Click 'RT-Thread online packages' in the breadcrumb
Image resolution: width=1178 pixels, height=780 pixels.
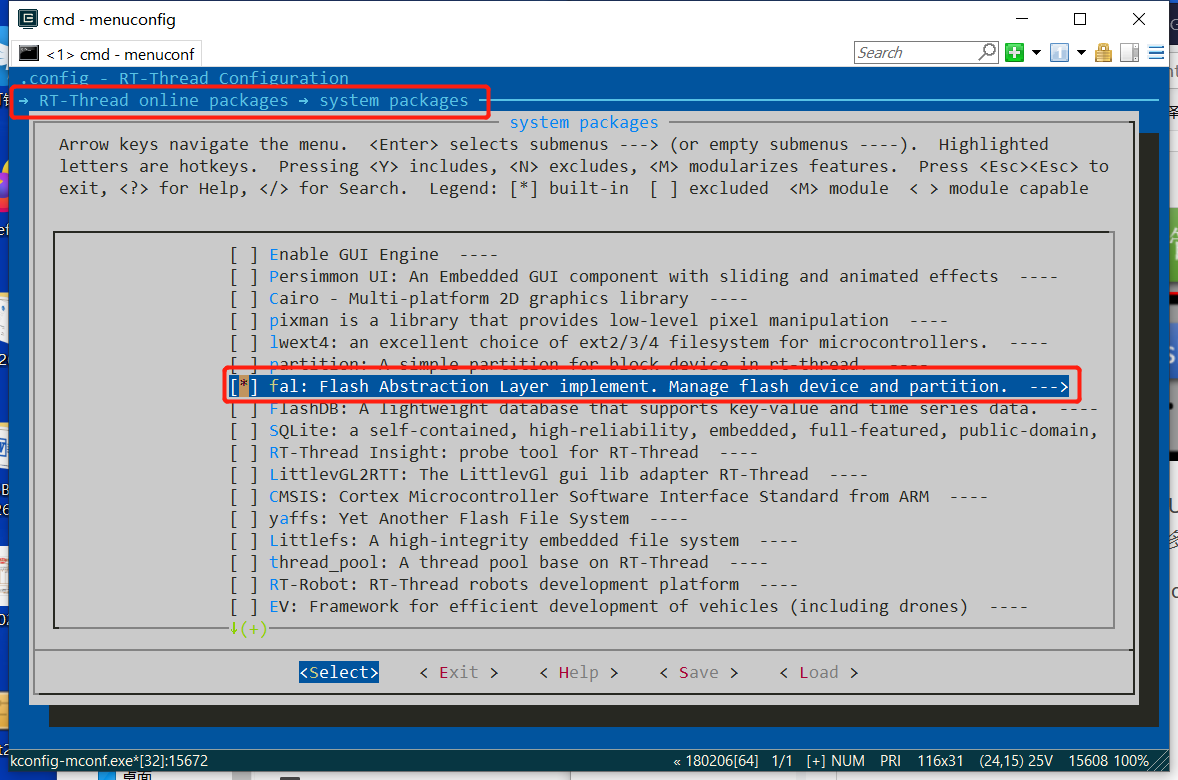click(x=163, y=101)
